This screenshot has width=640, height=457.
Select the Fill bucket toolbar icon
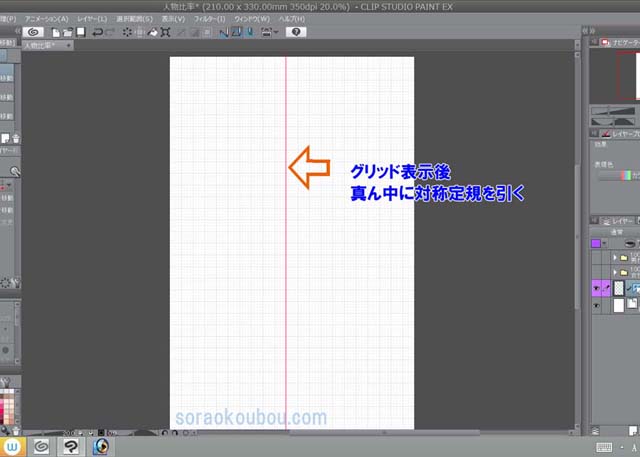click(152, 32)
